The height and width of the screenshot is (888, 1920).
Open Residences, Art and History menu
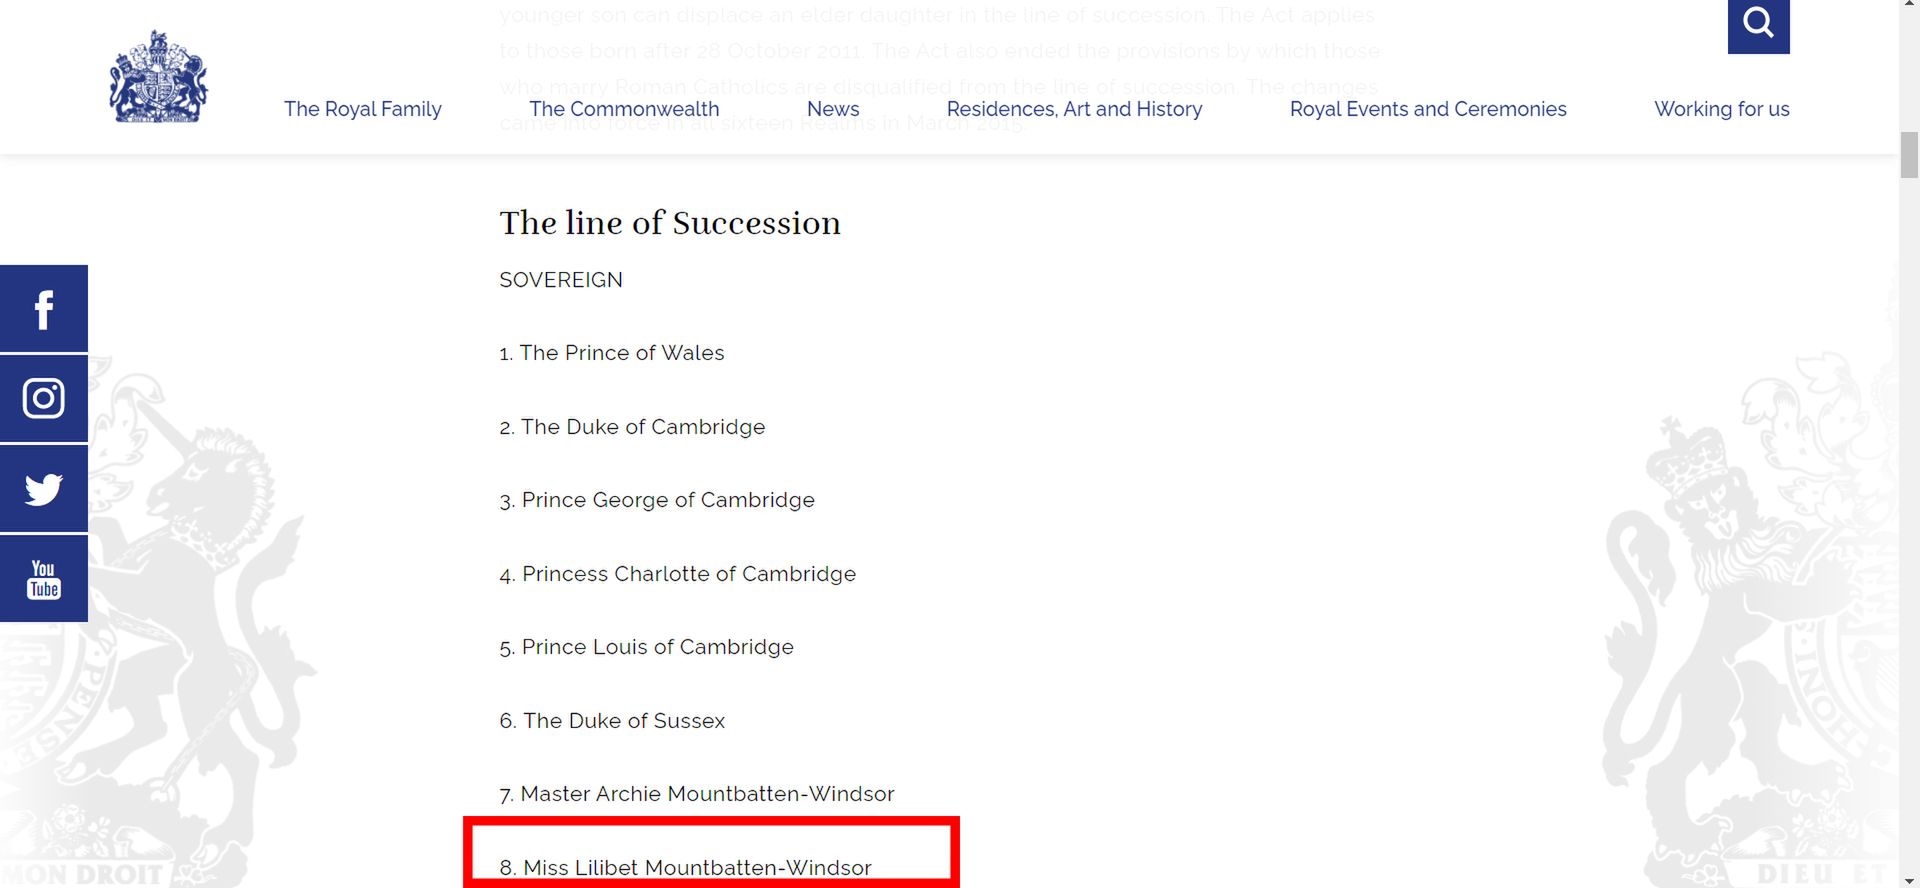click(x=1074, y=109)
